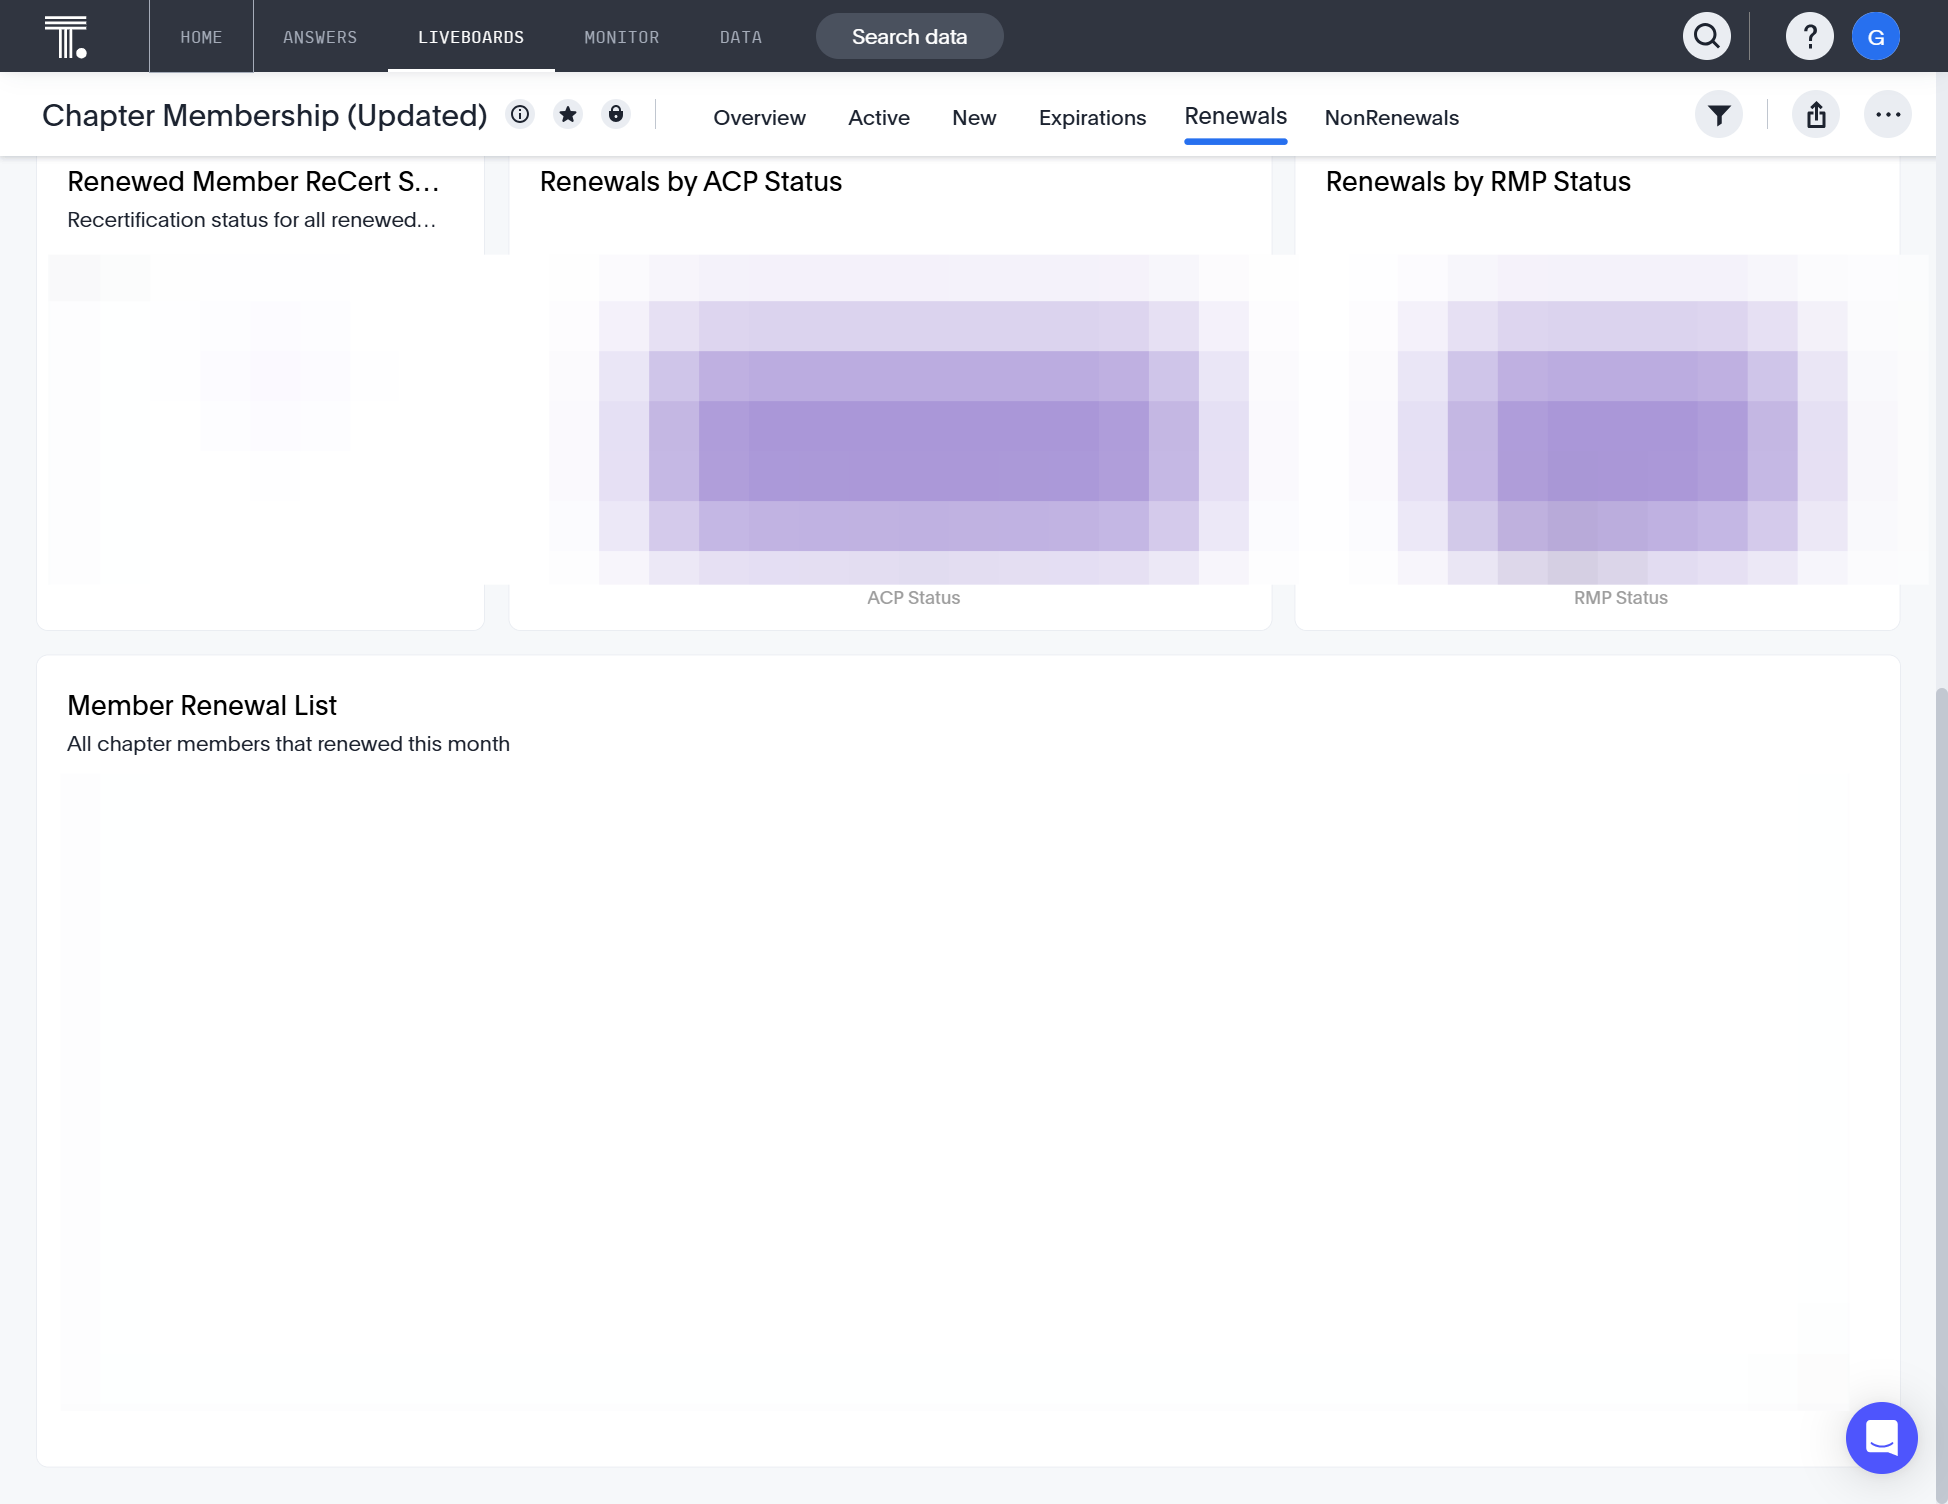
Task: Select the Liveboards nav item
Action: click(471, 37)
